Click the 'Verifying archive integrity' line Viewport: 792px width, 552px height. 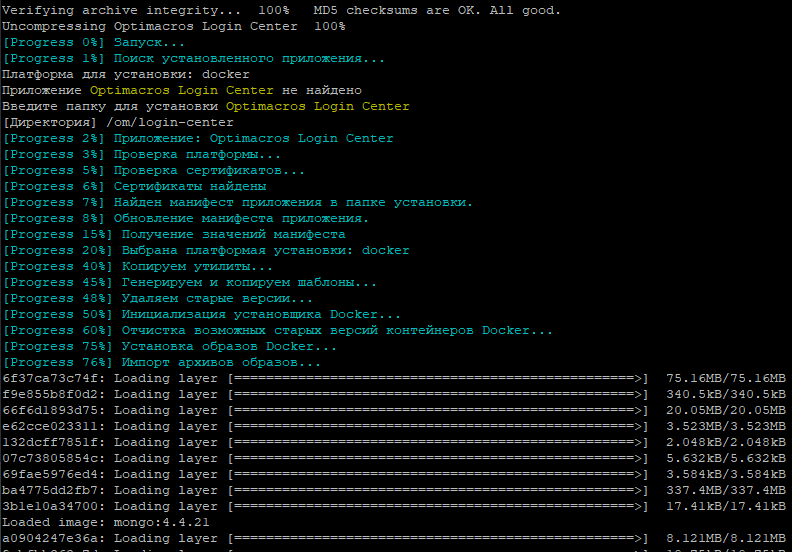[281, 10]
